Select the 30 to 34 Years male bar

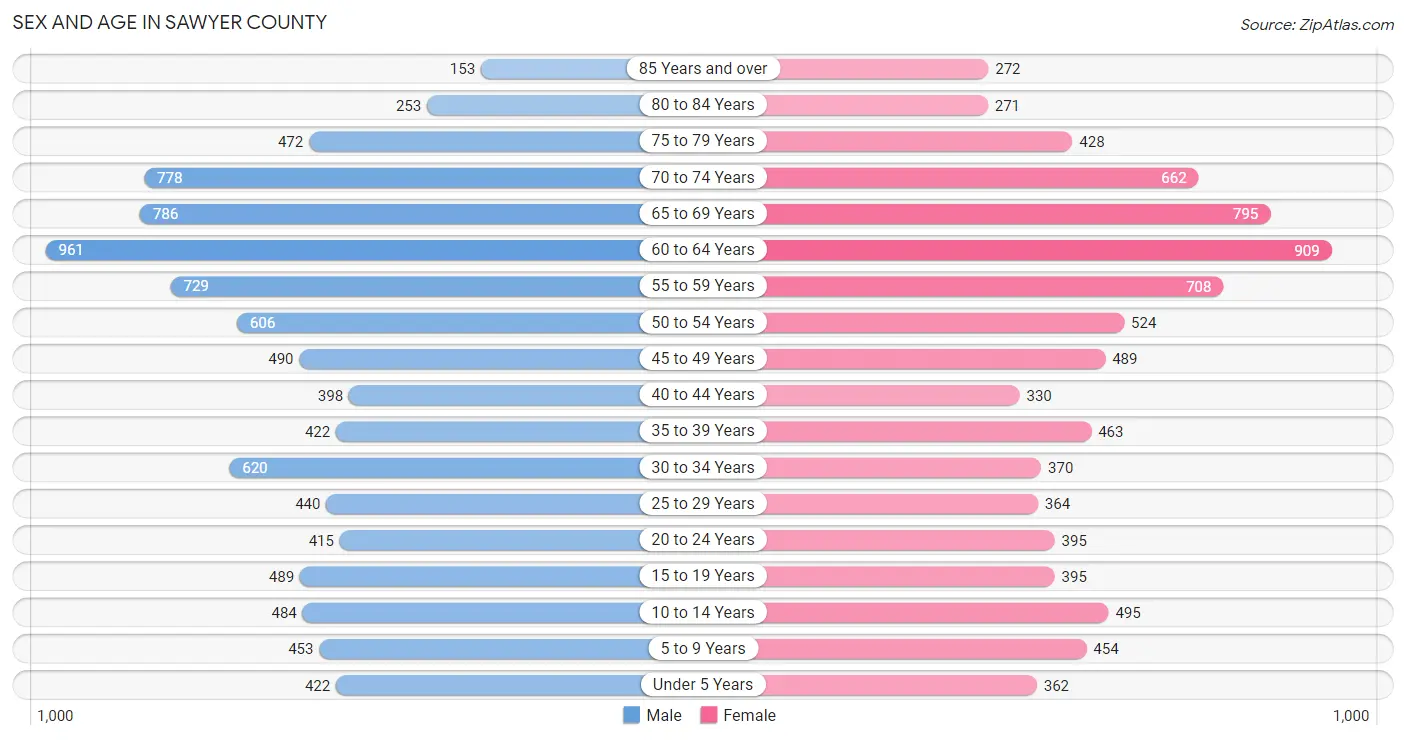coord(466,468)
